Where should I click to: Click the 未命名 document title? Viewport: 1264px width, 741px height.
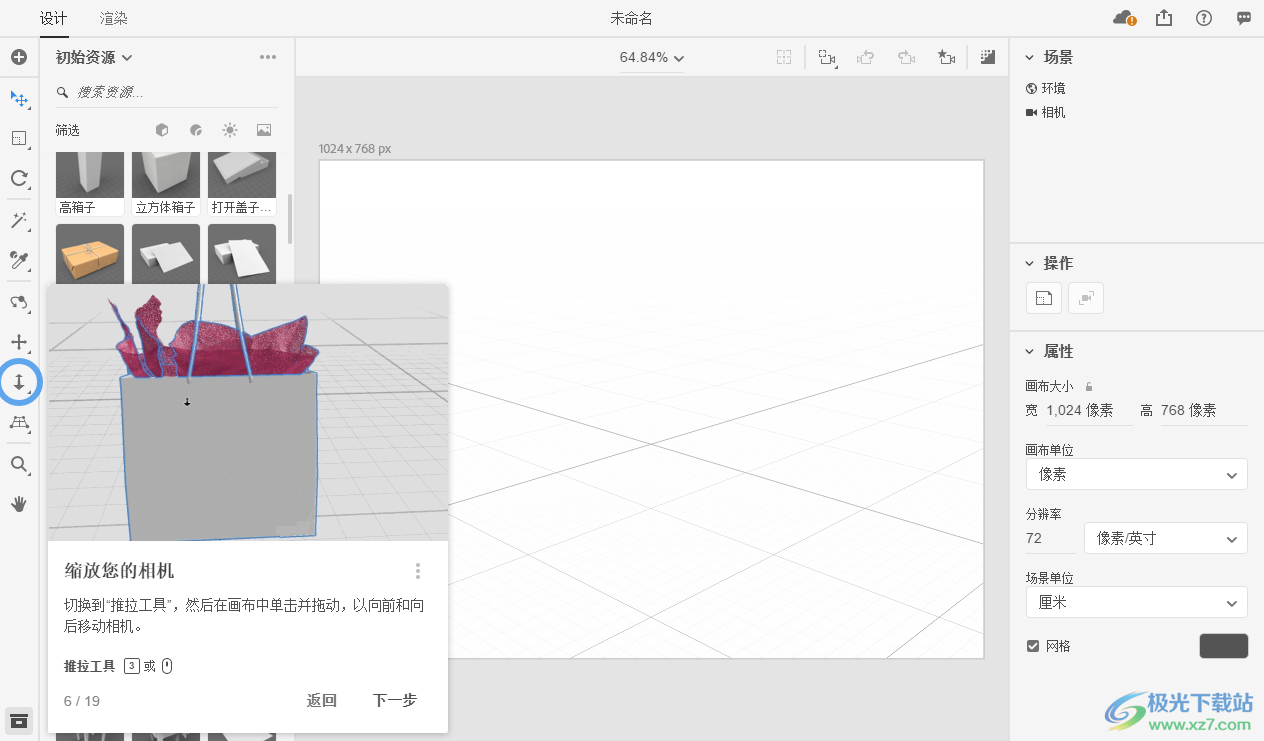coord(631,18)
